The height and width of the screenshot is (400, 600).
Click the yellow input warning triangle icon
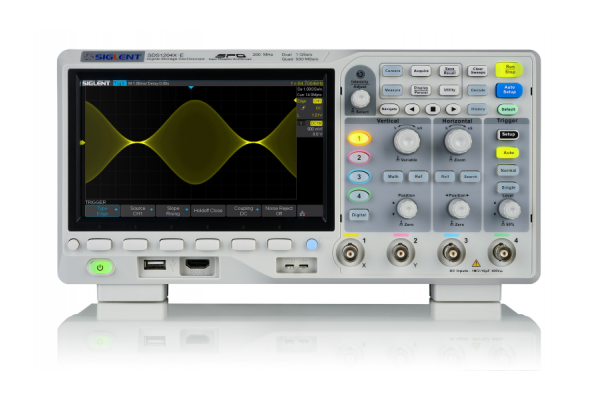click(476, 263)
